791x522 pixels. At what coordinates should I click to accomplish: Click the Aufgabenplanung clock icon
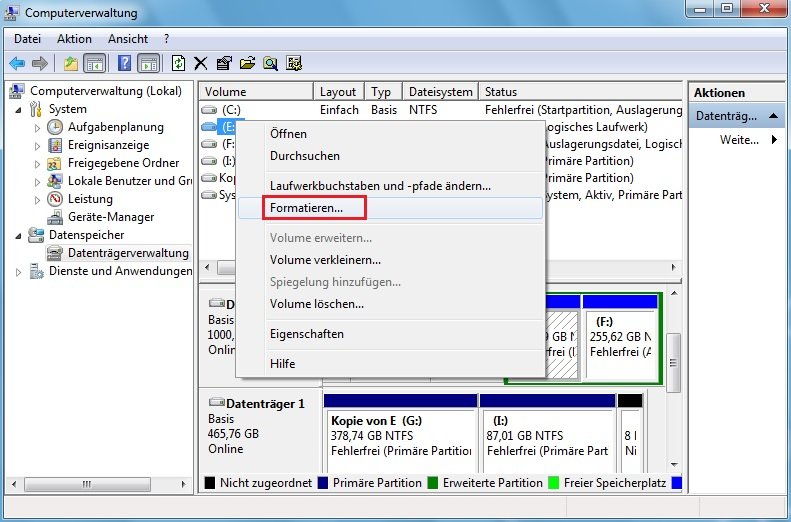click(54, 127)
